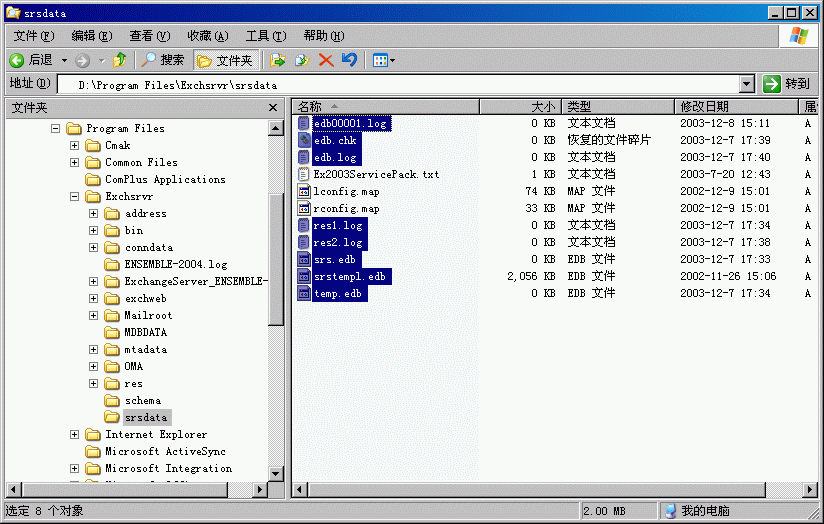Screen dimensions: 824x524
Task: Select the Ex2003ServicePack.txt file
Action: [x=375, y=174]
